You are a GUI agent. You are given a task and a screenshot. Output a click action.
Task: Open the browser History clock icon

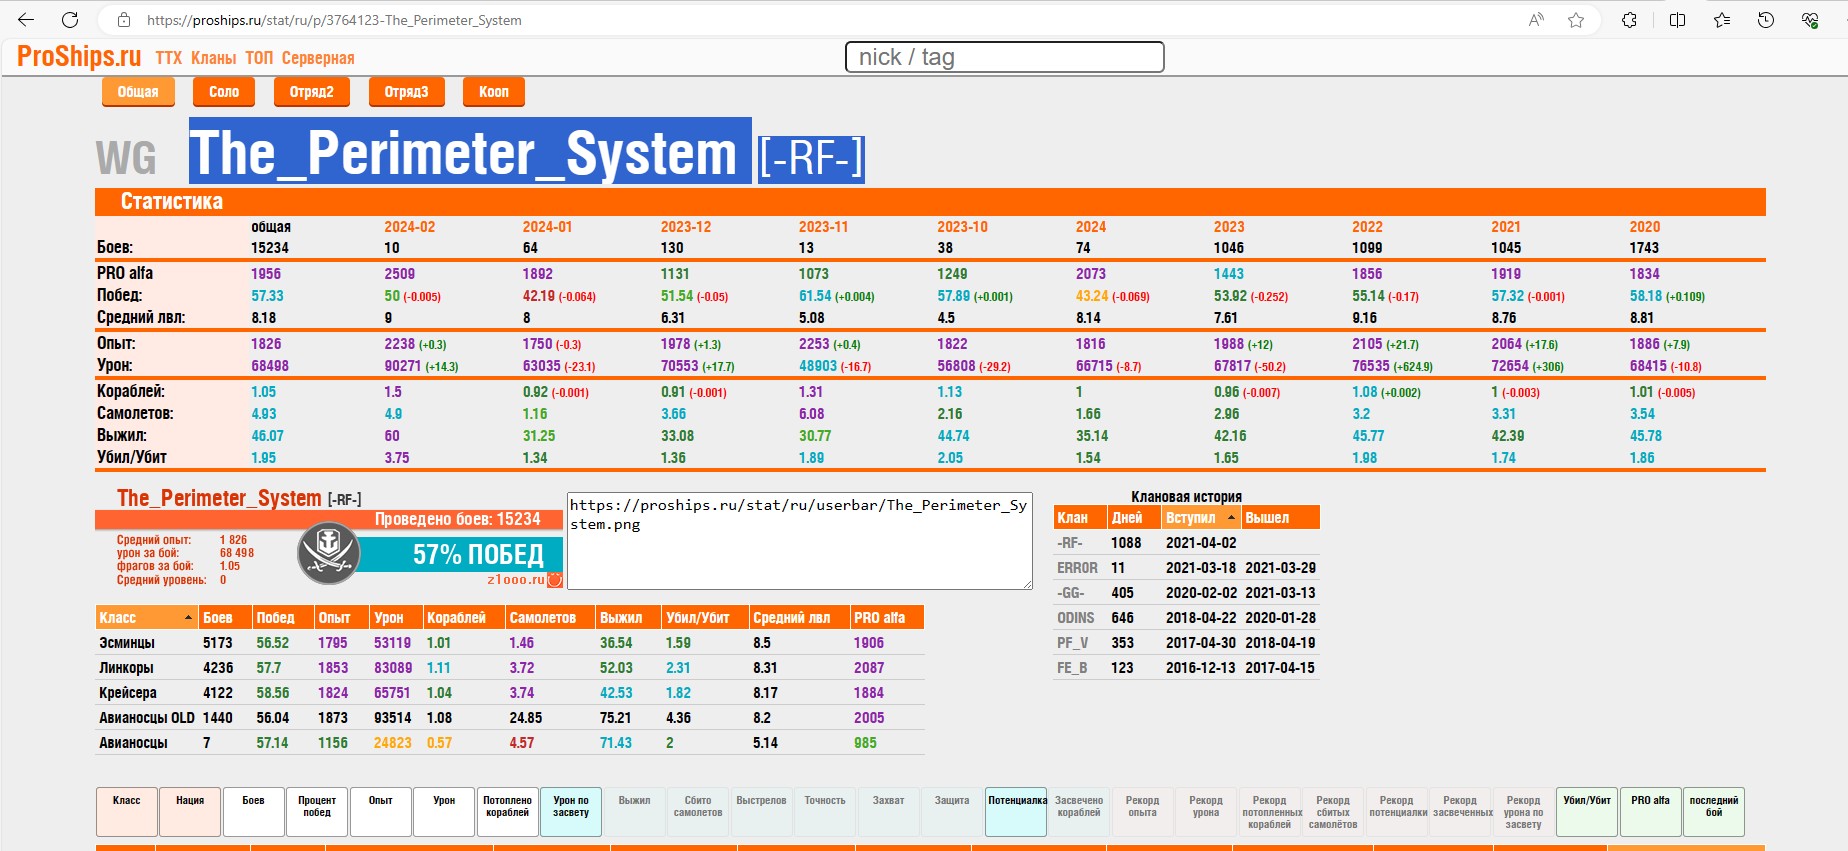coord(1766,19)
